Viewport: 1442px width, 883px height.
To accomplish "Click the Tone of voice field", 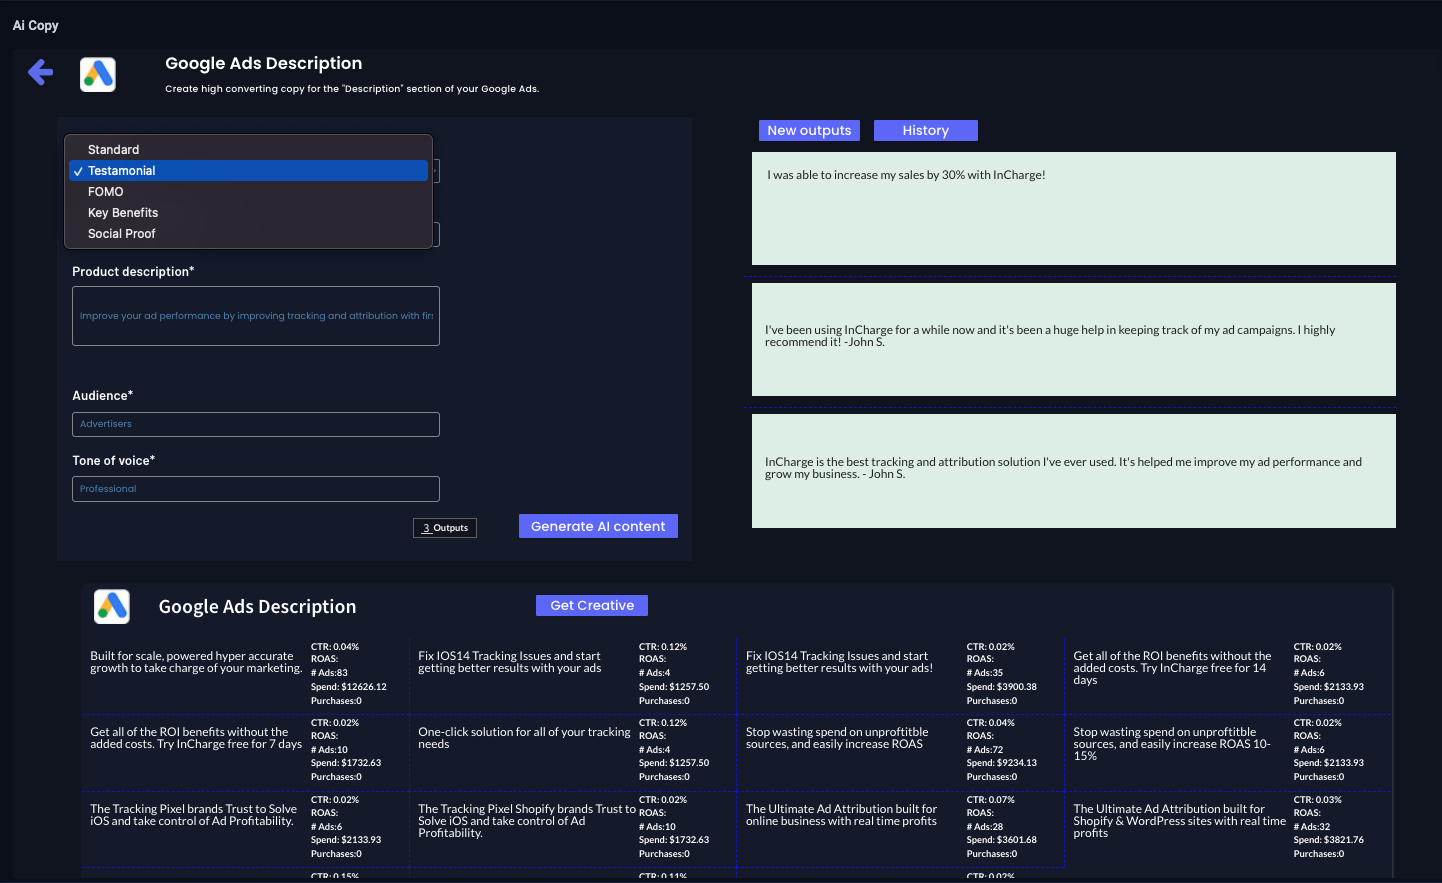I will click(256, 489).
